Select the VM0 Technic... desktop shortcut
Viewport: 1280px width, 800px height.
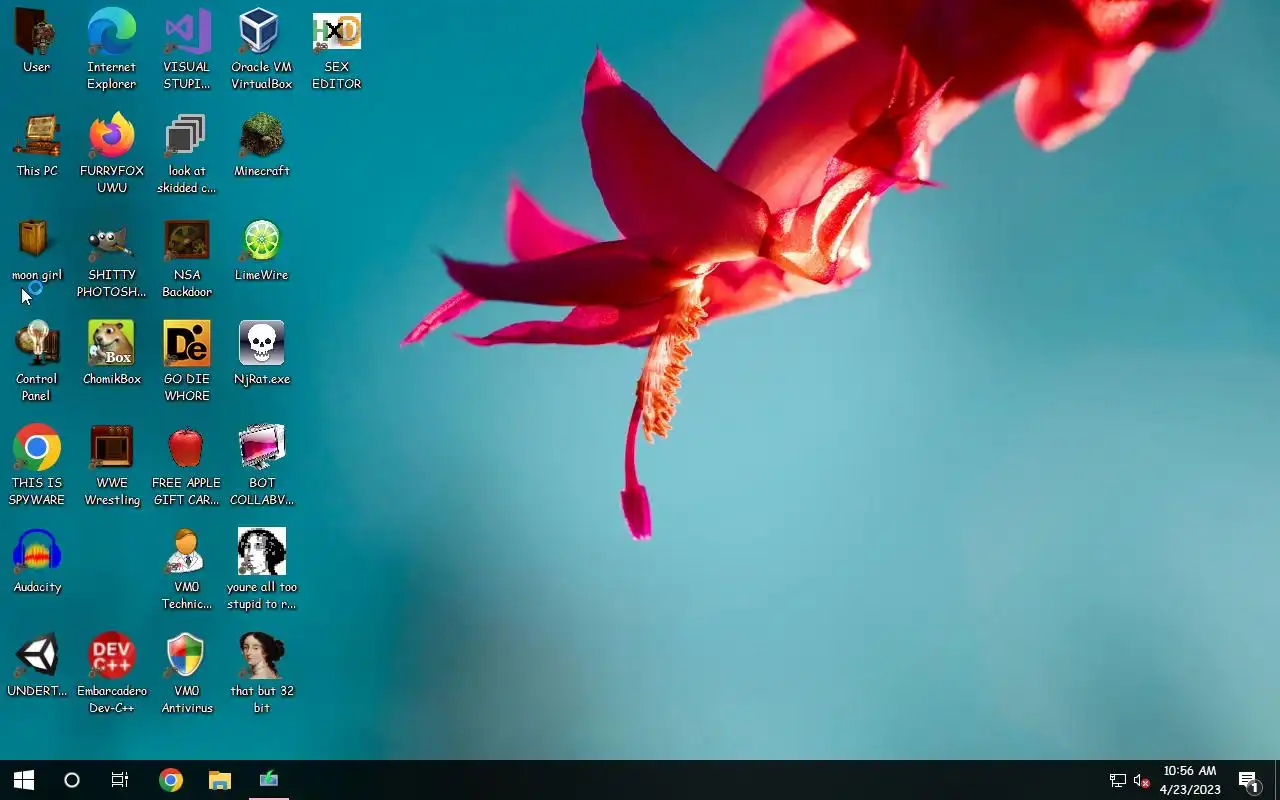click(187, 570)
